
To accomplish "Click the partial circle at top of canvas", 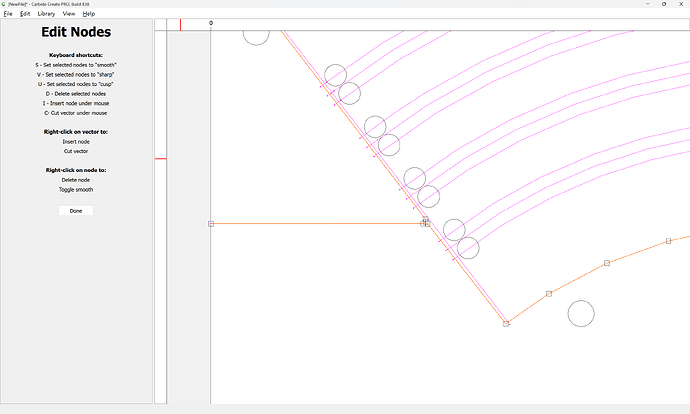I will [x=256, y=36].
